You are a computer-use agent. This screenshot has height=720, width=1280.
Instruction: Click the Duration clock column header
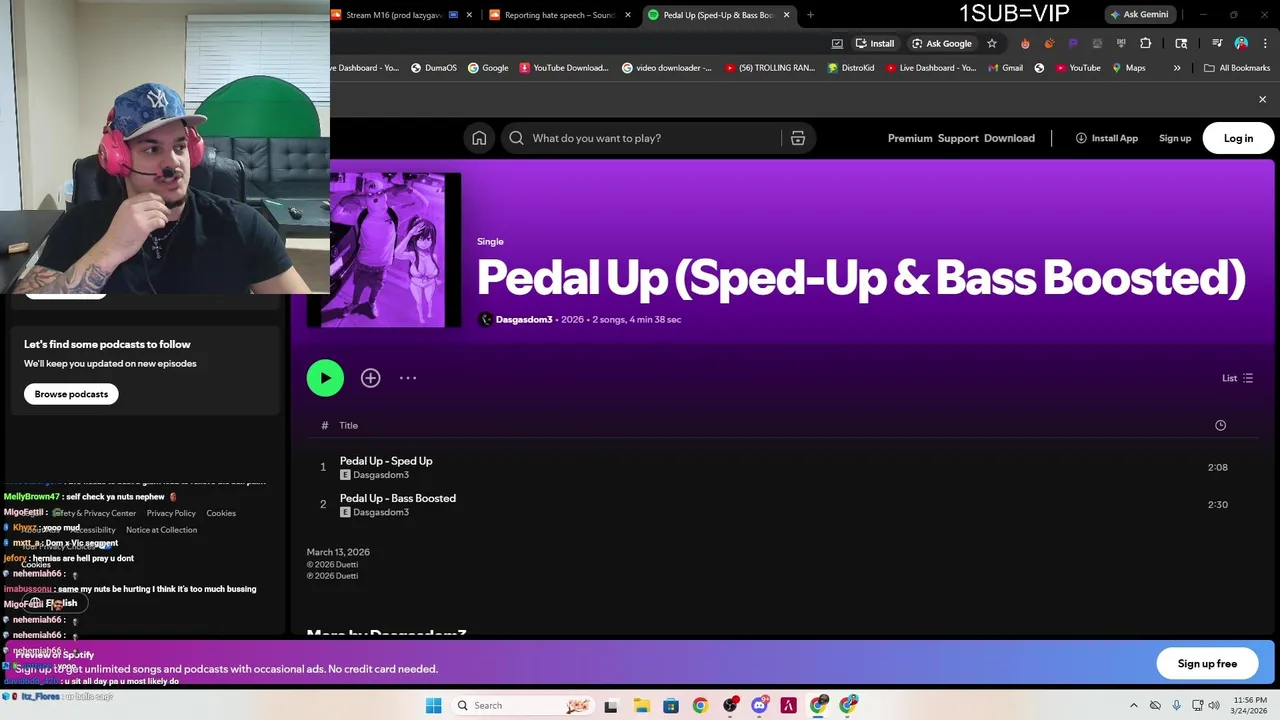[1220, 425]
